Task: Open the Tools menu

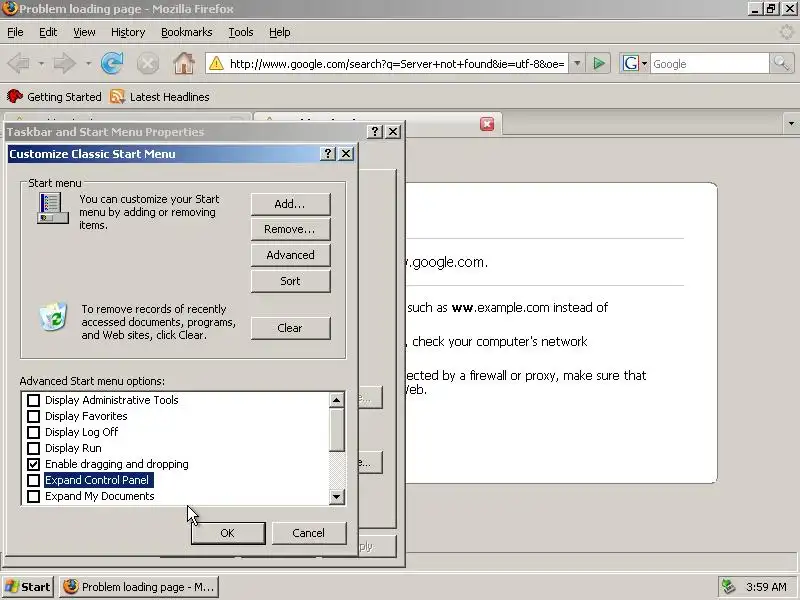Action: (x=241, y=32)
